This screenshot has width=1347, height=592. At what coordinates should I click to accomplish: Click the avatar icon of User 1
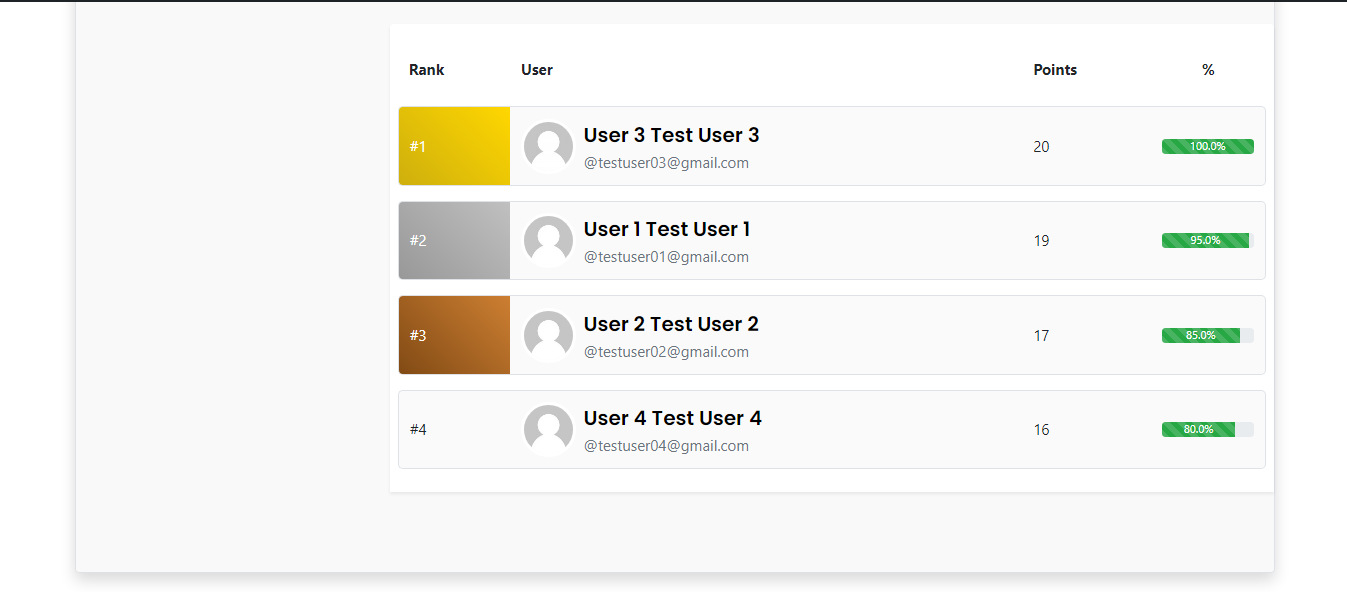coord(548,241)
